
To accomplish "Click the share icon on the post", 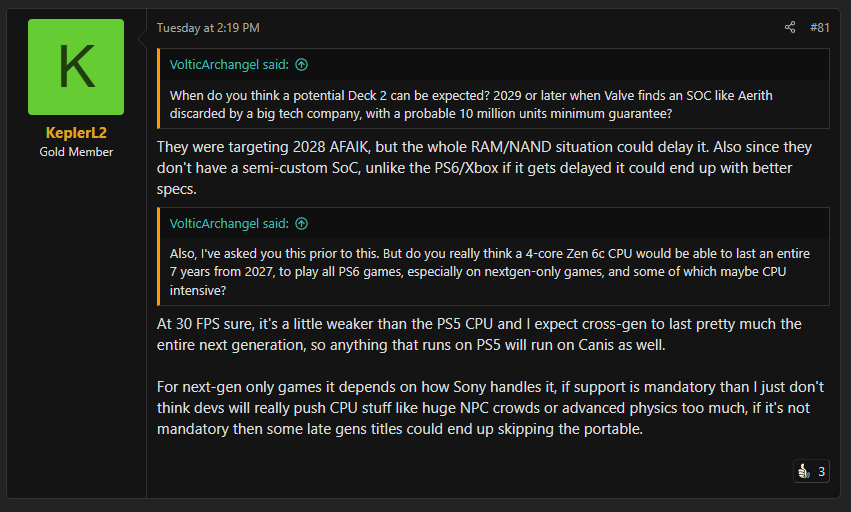I will [x=790, y=27].
